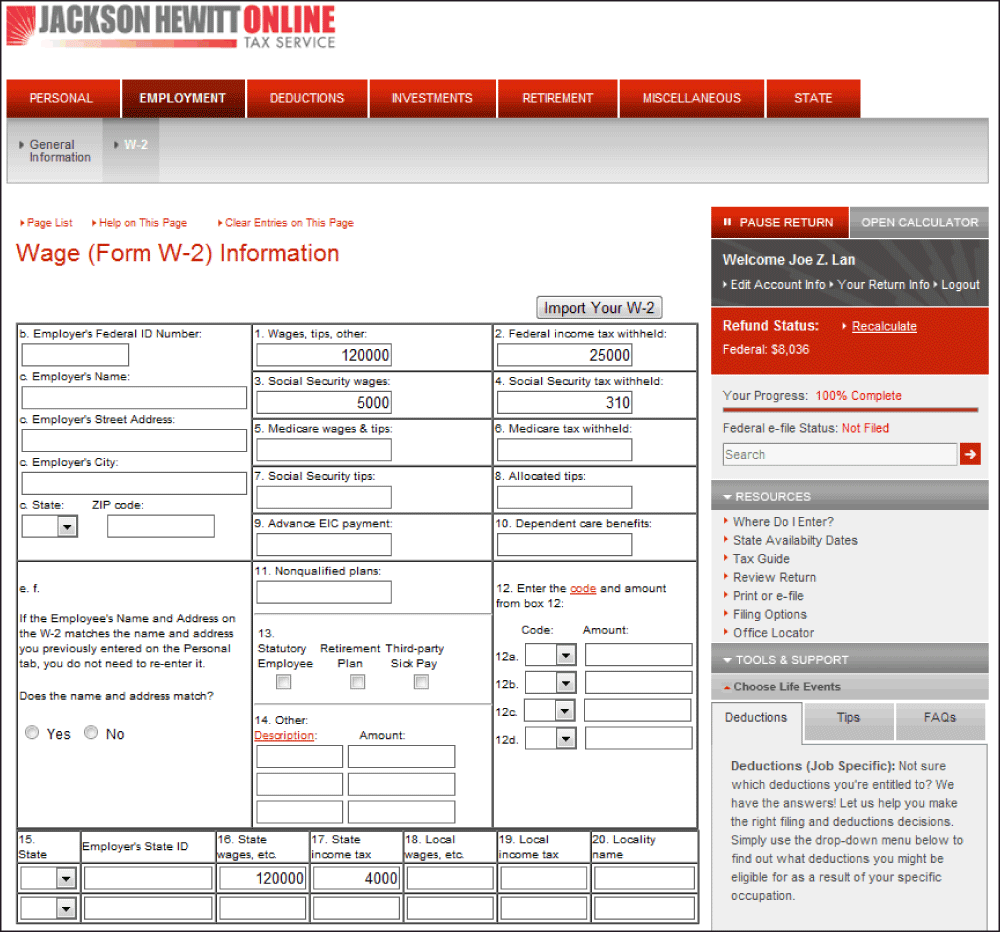Click Pause Return button

pyautogui.click(x=779, y=223)
